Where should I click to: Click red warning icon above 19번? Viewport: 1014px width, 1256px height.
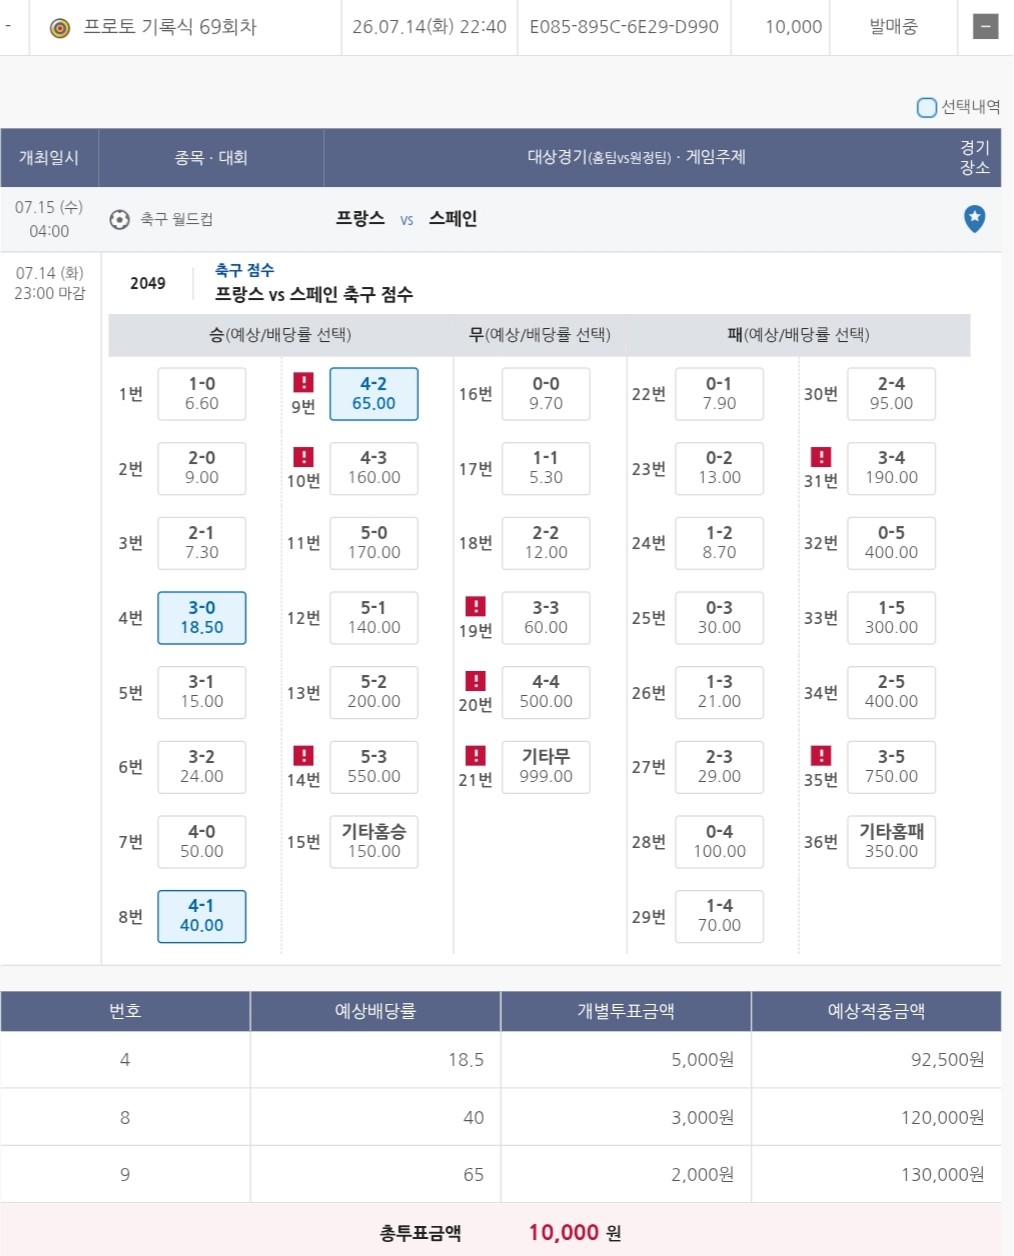click(476, 606)
